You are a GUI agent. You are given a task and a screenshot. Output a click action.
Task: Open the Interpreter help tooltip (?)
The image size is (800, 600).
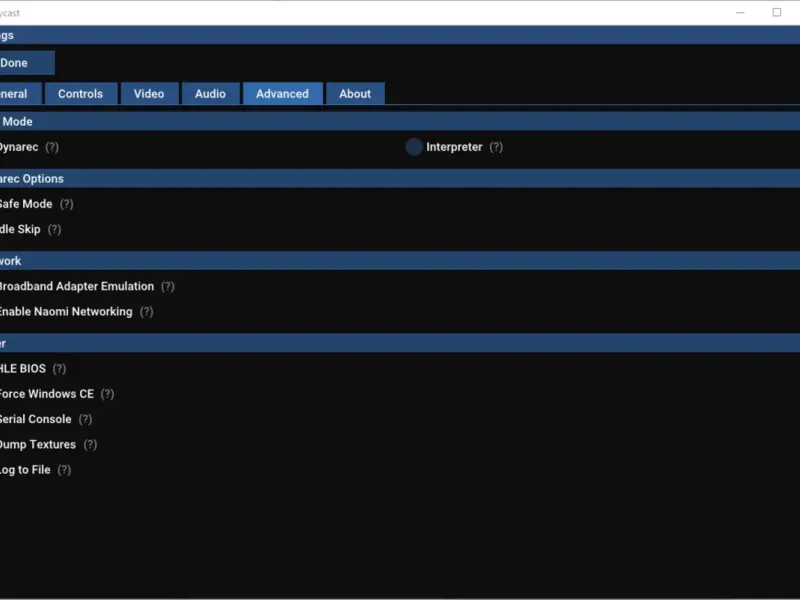496,147
